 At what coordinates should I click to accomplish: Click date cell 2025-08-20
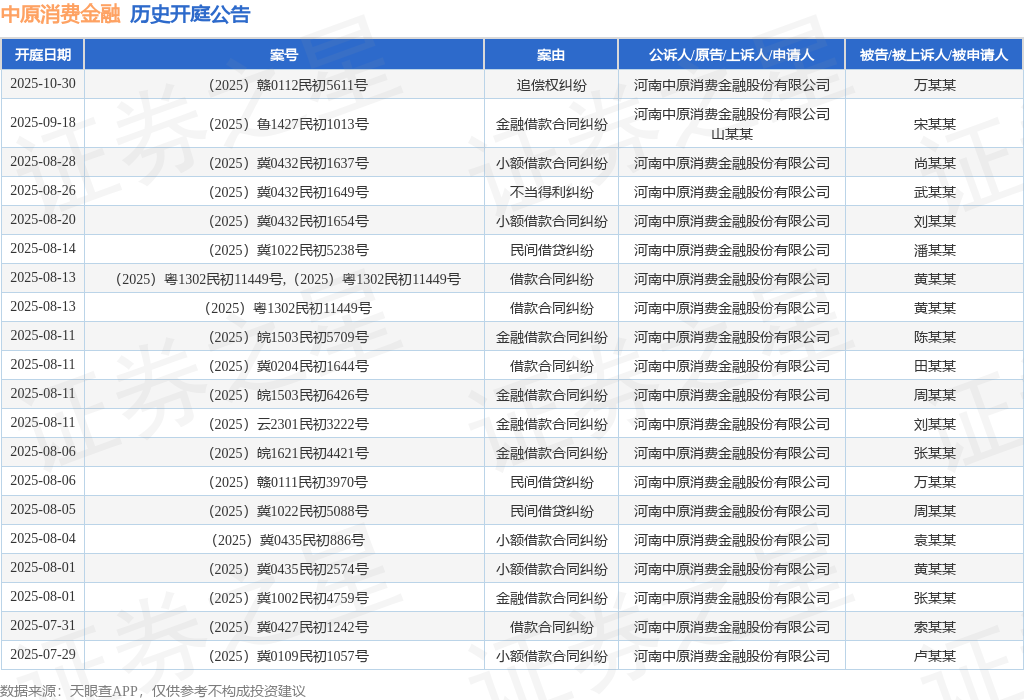[x=42, y=219]
